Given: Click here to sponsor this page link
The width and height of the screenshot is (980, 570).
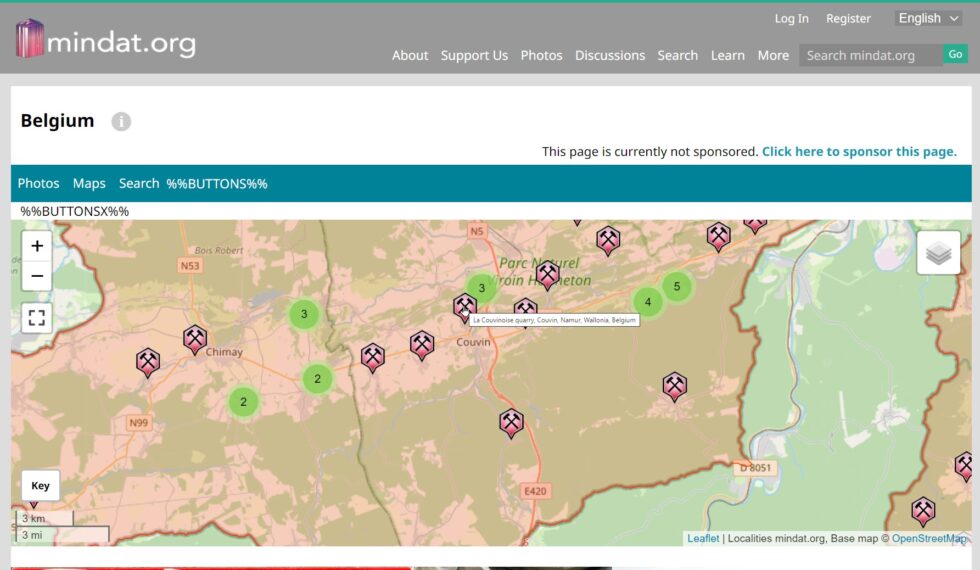Looking at the screenshot, I should point(859,152).
